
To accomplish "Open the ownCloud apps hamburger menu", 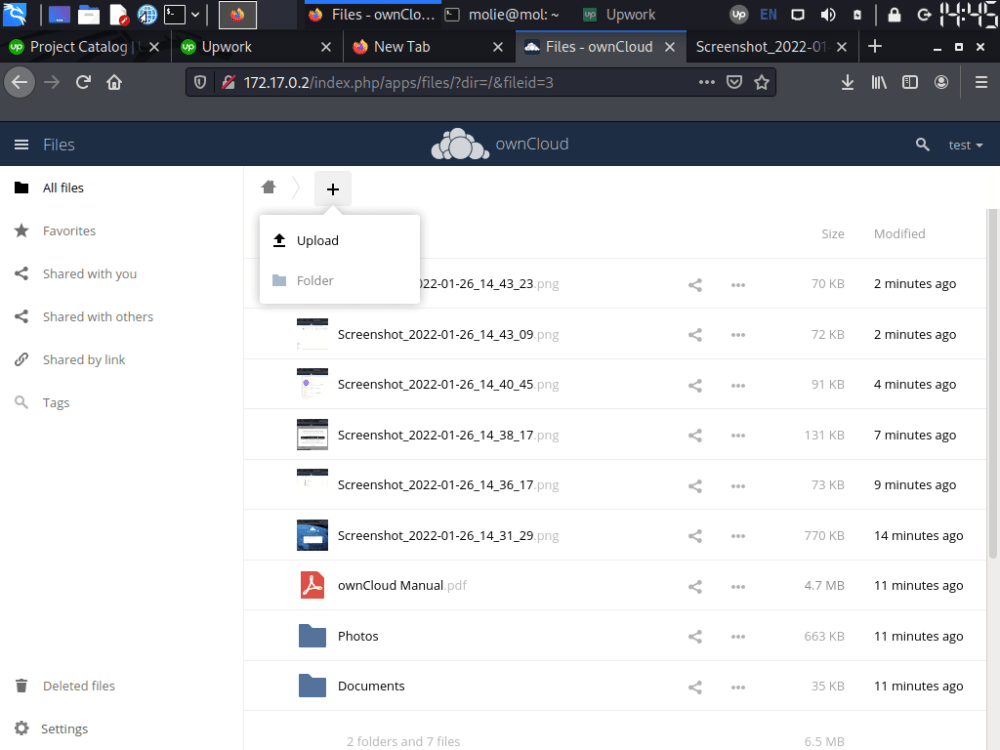I will point(21,145).
